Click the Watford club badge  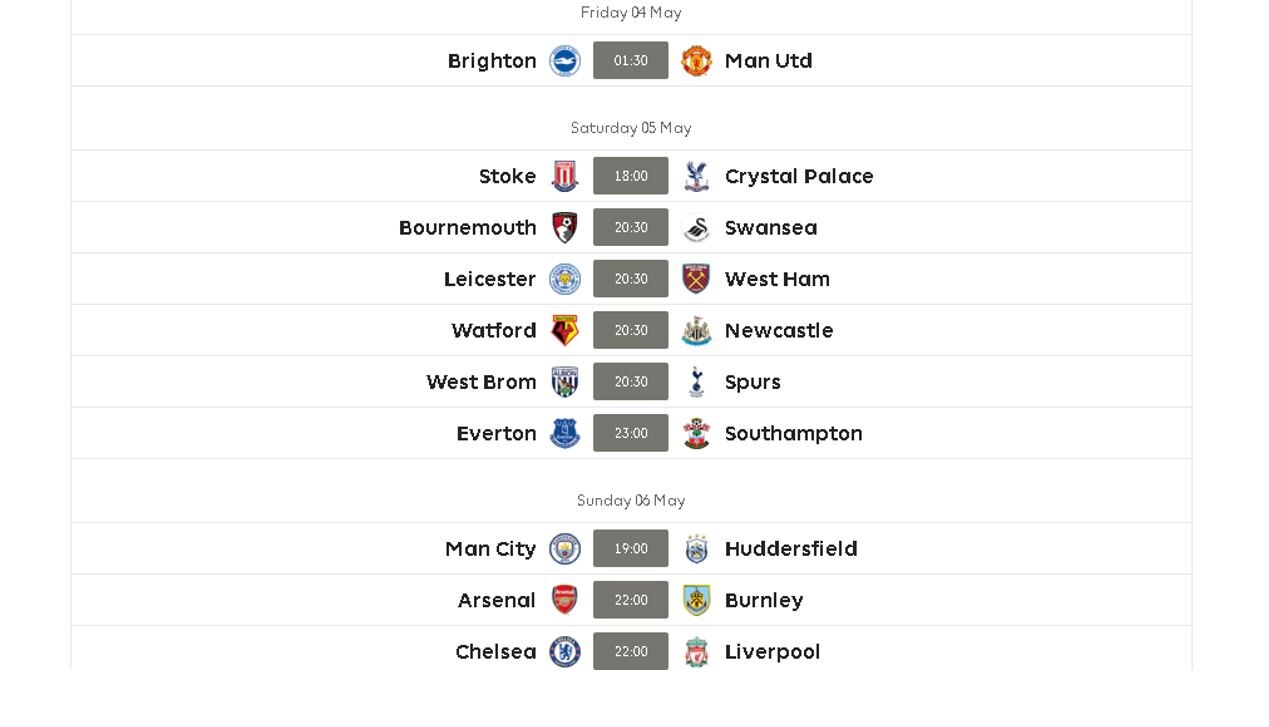coord(565,331)
